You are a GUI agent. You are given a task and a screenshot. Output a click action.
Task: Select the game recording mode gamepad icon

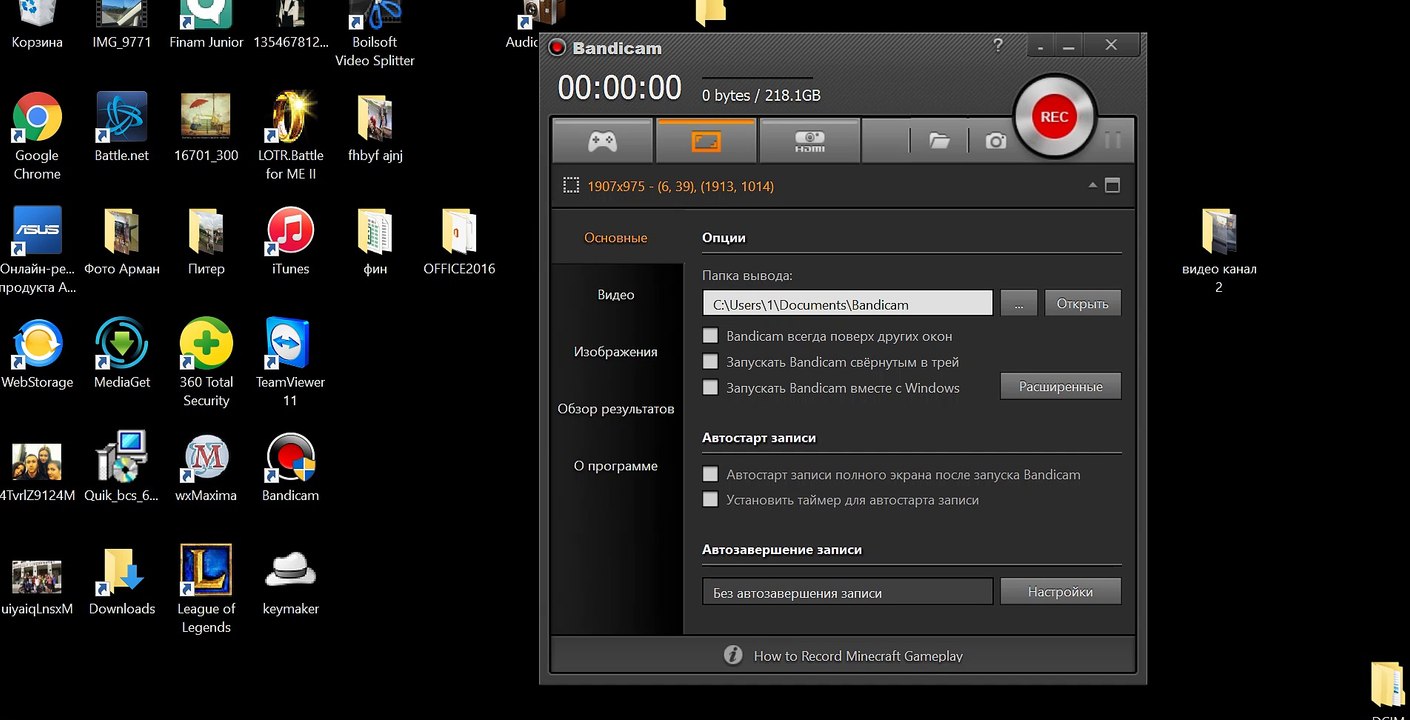click(x=602, y=141)
